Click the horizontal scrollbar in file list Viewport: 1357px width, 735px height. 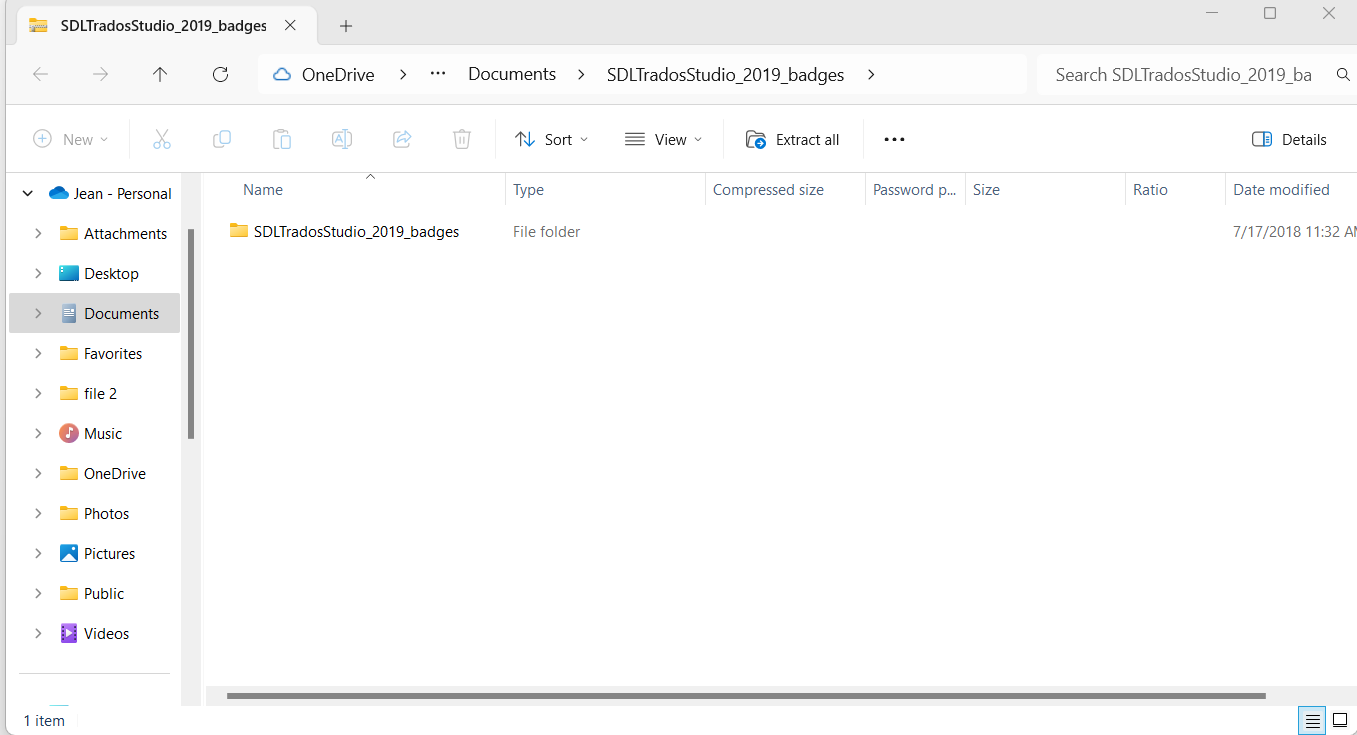pos(746,695)
